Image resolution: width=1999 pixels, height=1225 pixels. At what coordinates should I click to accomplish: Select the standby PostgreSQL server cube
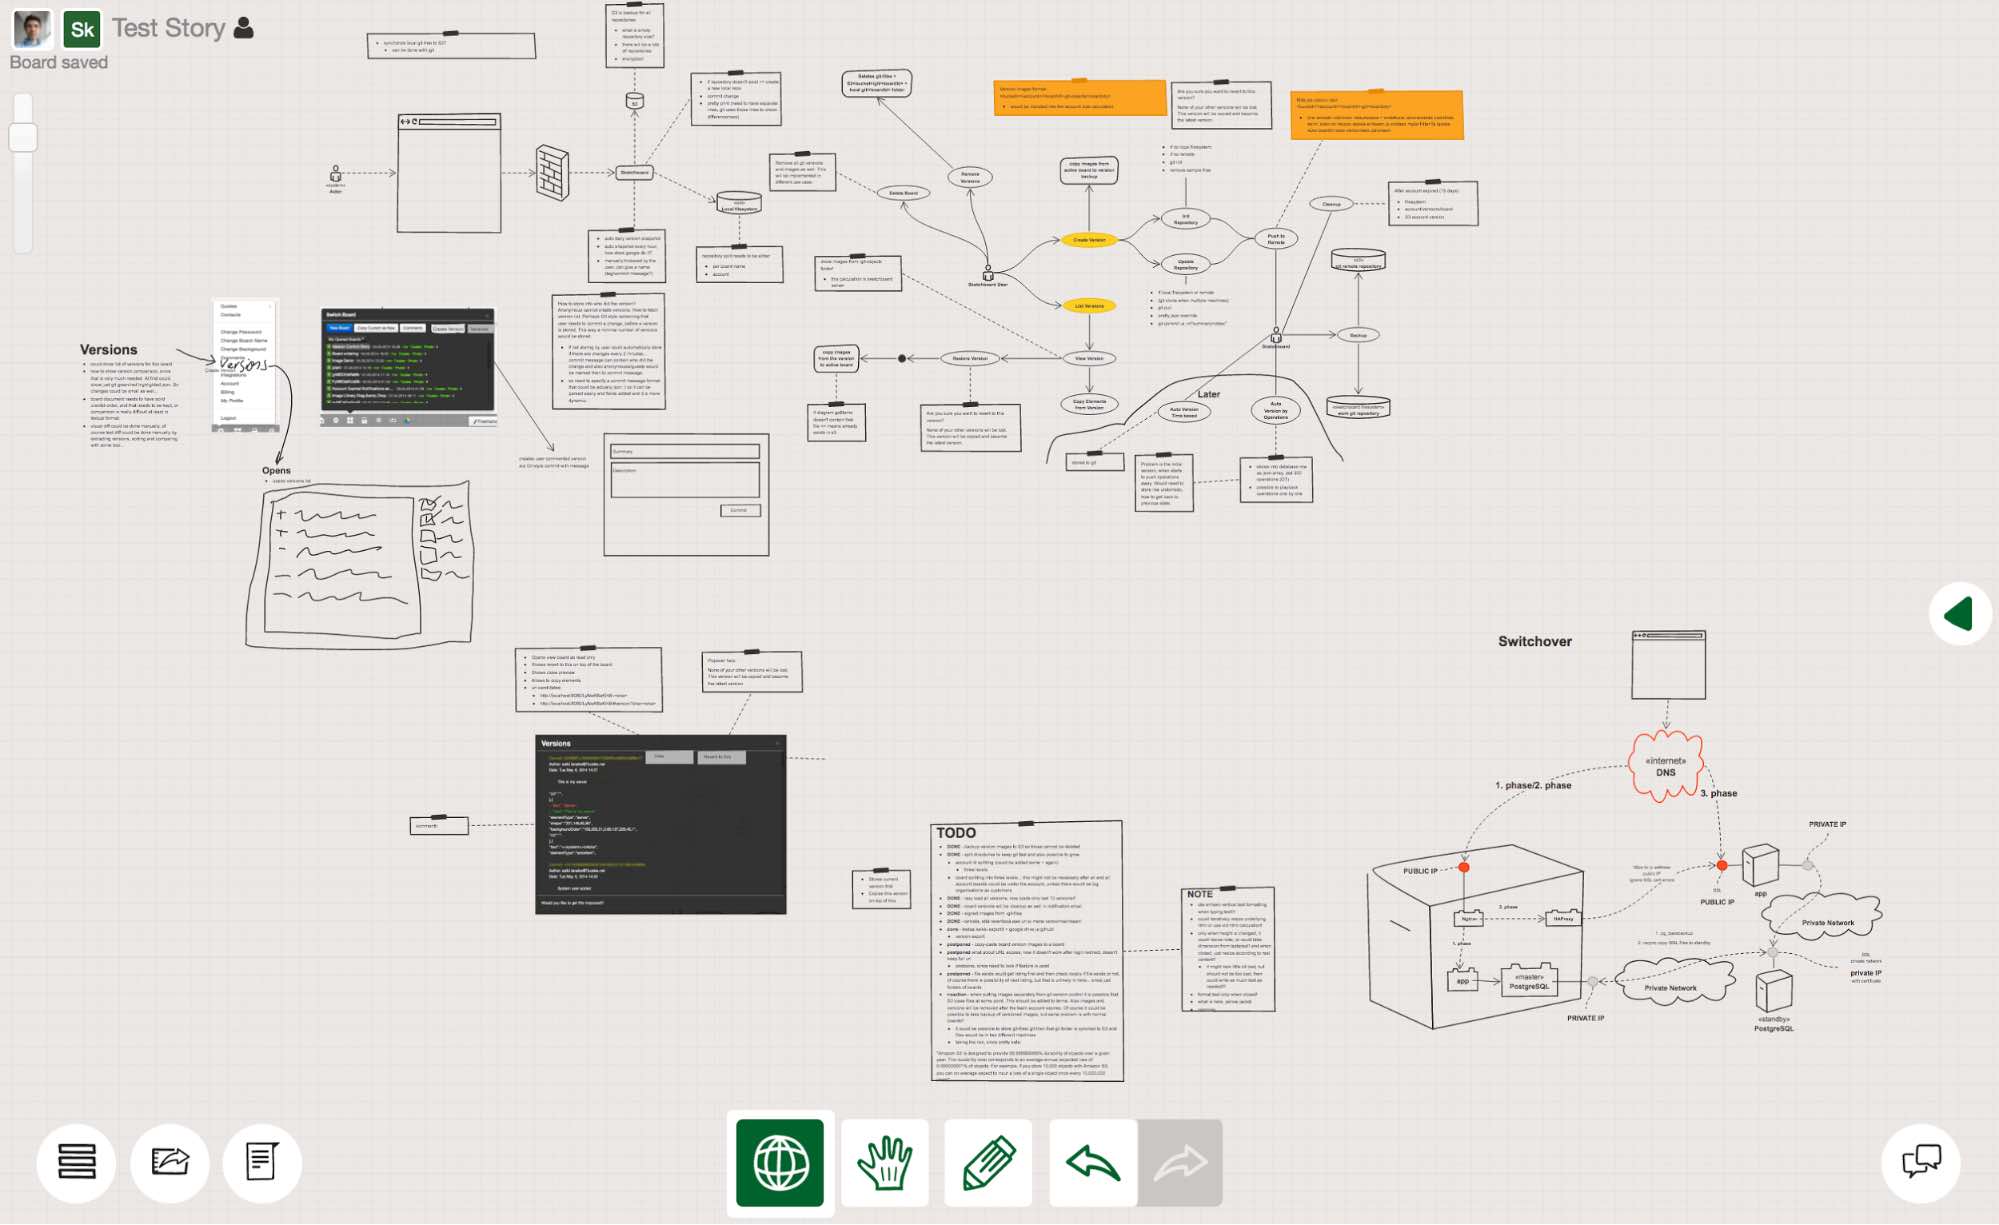1774,992
